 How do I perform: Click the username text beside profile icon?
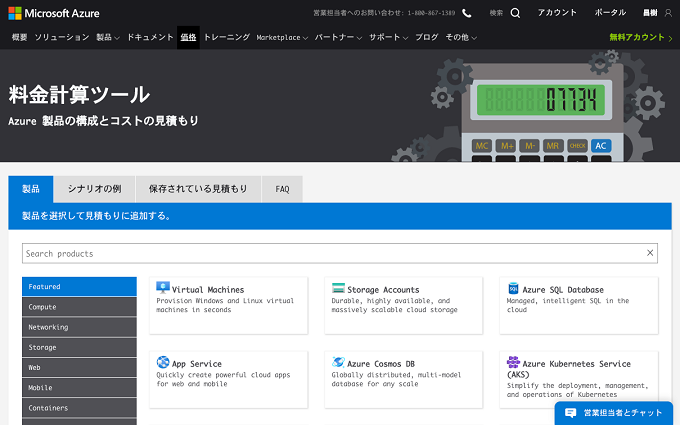(650, 13)
